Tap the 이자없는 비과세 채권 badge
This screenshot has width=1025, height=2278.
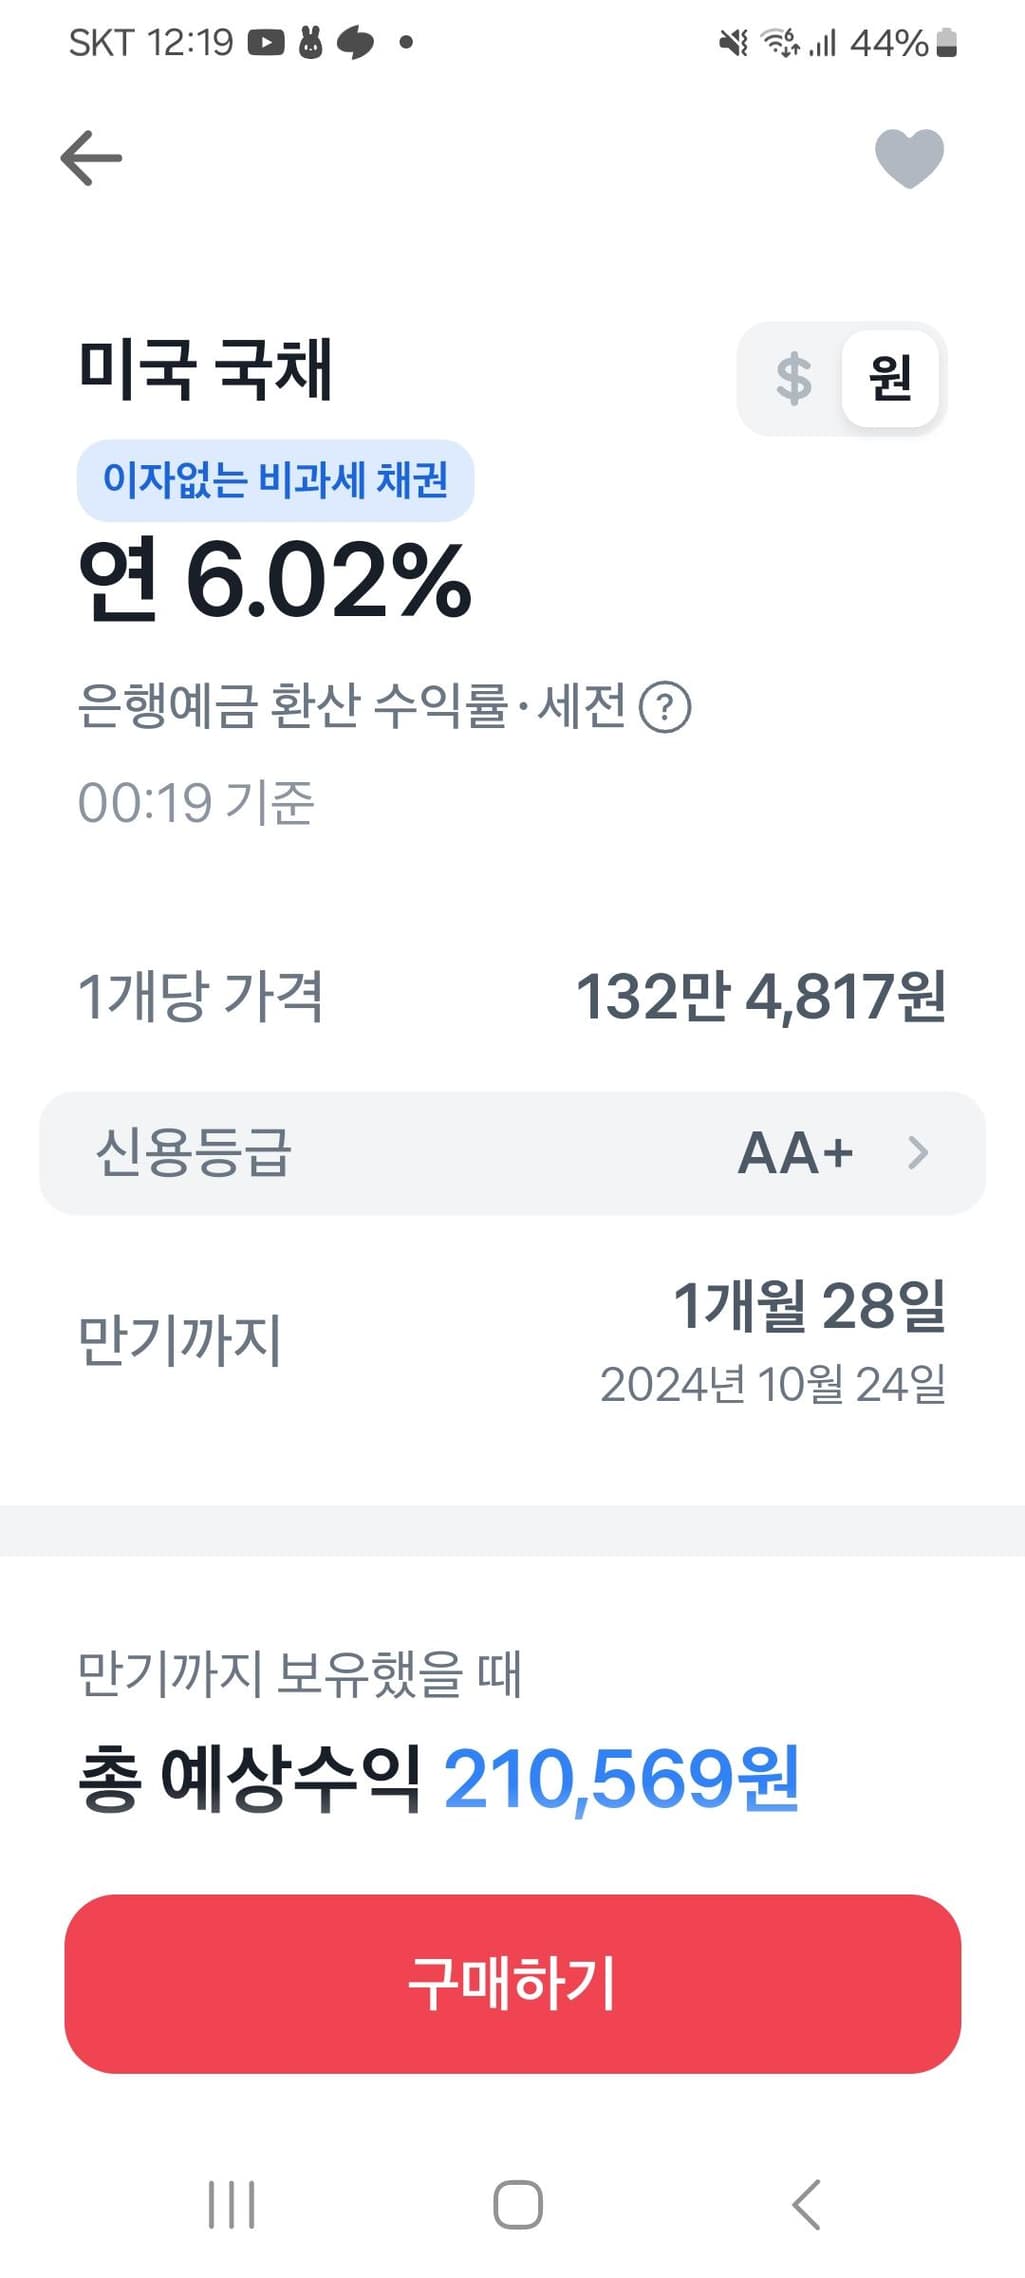coord(275,480)
